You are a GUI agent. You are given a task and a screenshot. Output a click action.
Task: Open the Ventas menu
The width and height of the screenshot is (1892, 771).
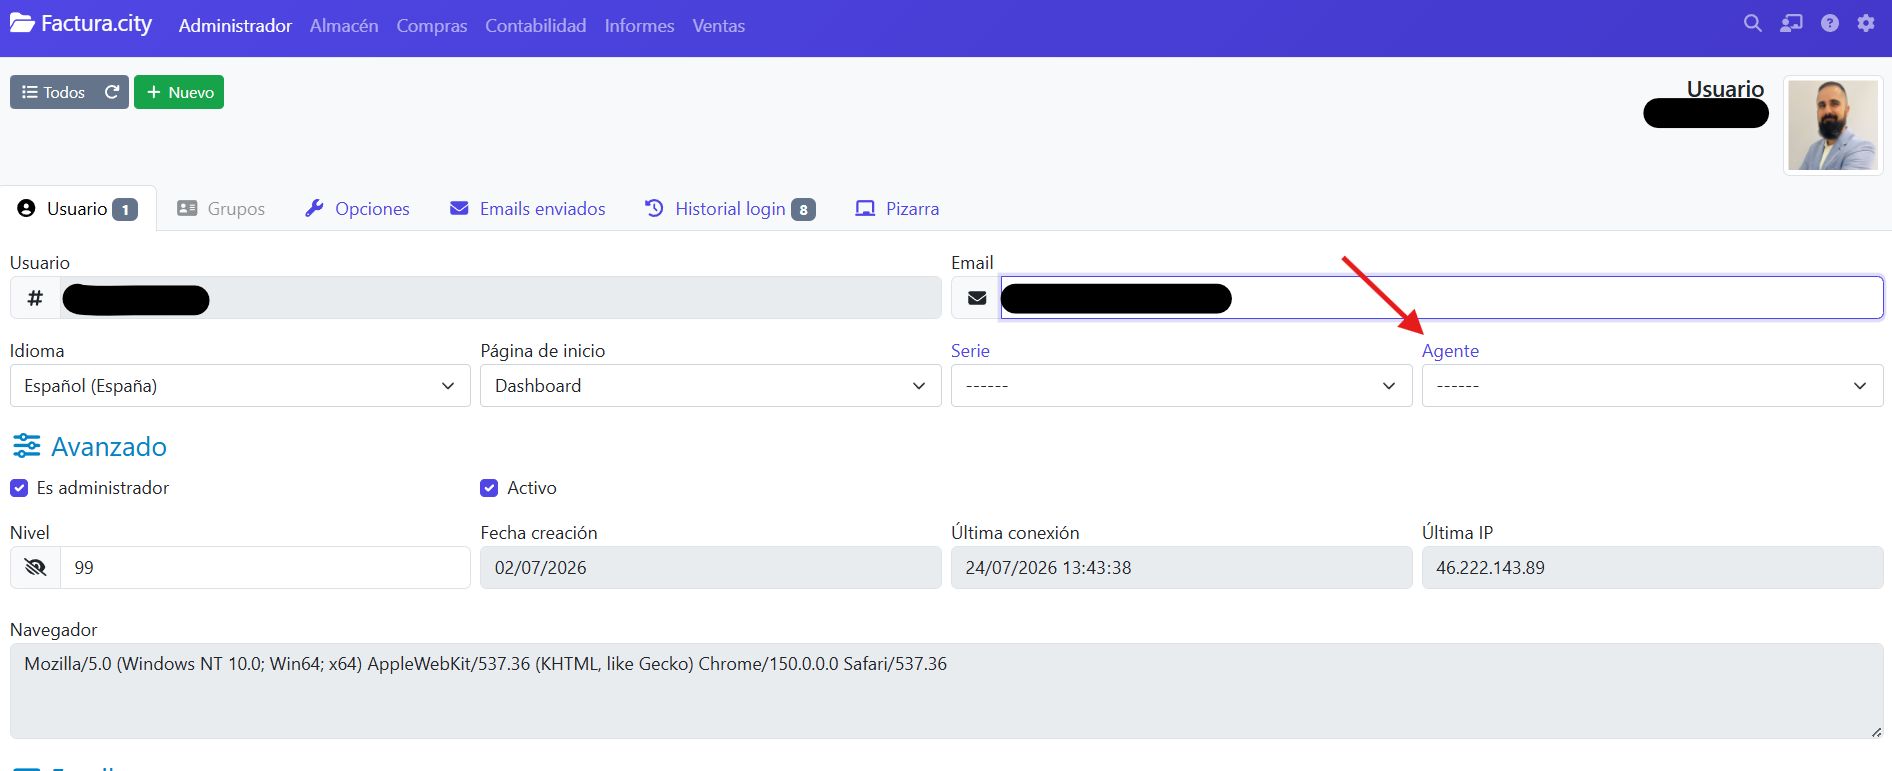click(719, 26)
